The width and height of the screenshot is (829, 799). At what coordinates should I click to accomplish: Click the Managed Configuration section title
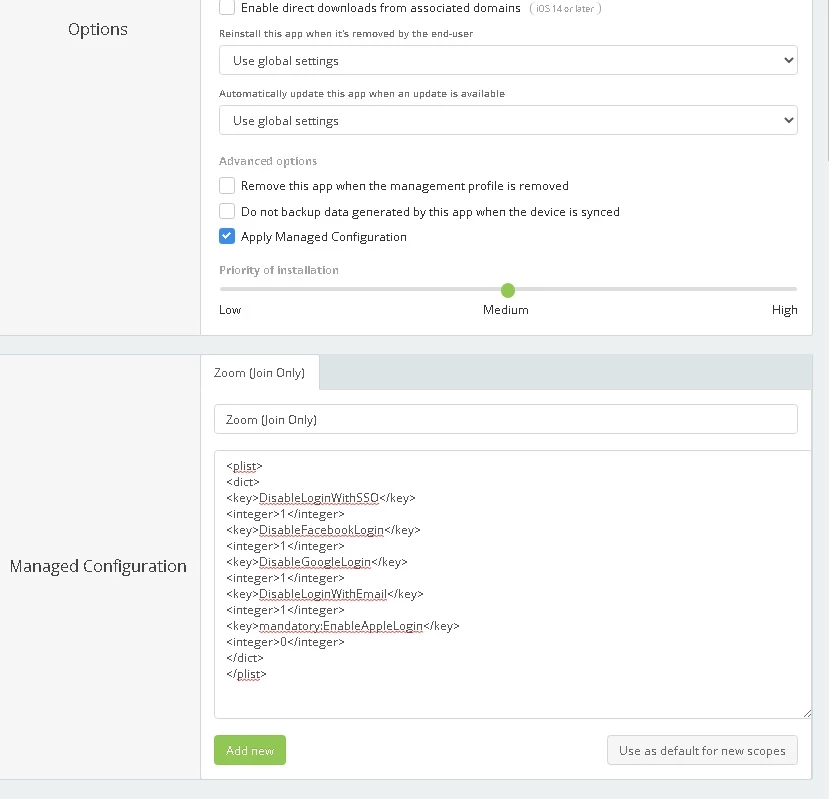coord(98,566)
